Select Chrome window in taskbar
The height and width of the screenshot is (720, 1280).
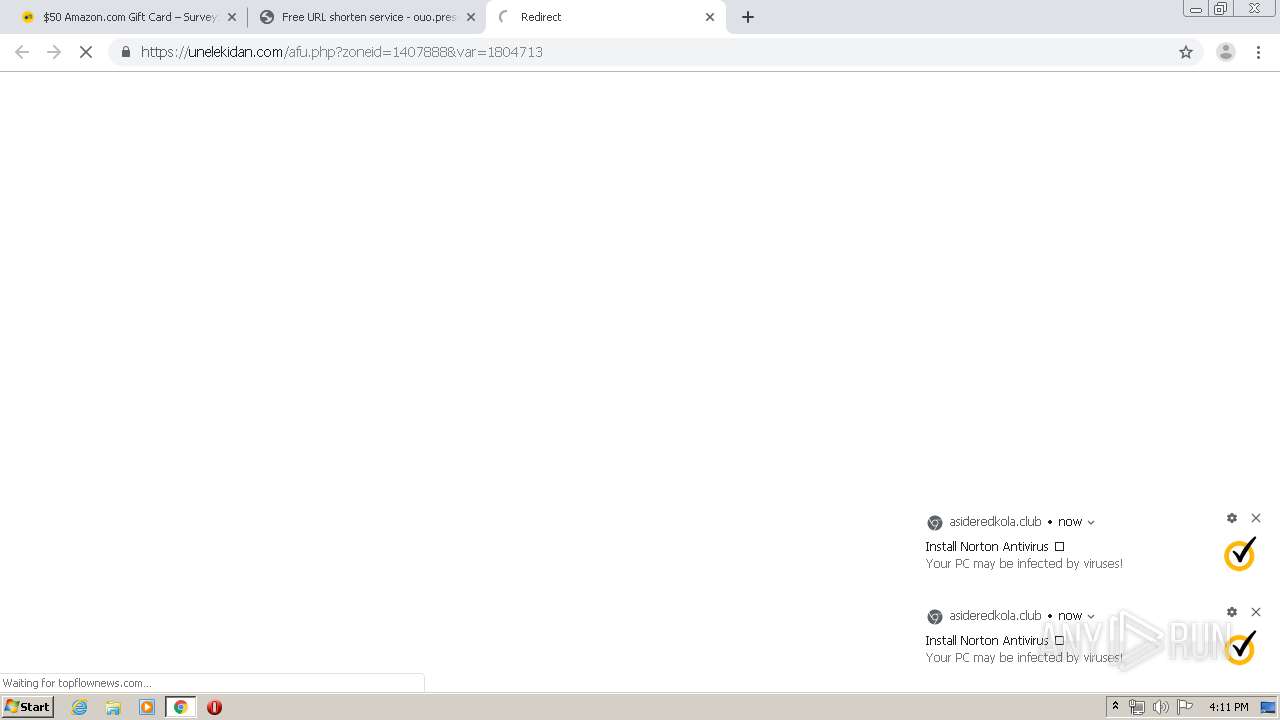[180, 707]
